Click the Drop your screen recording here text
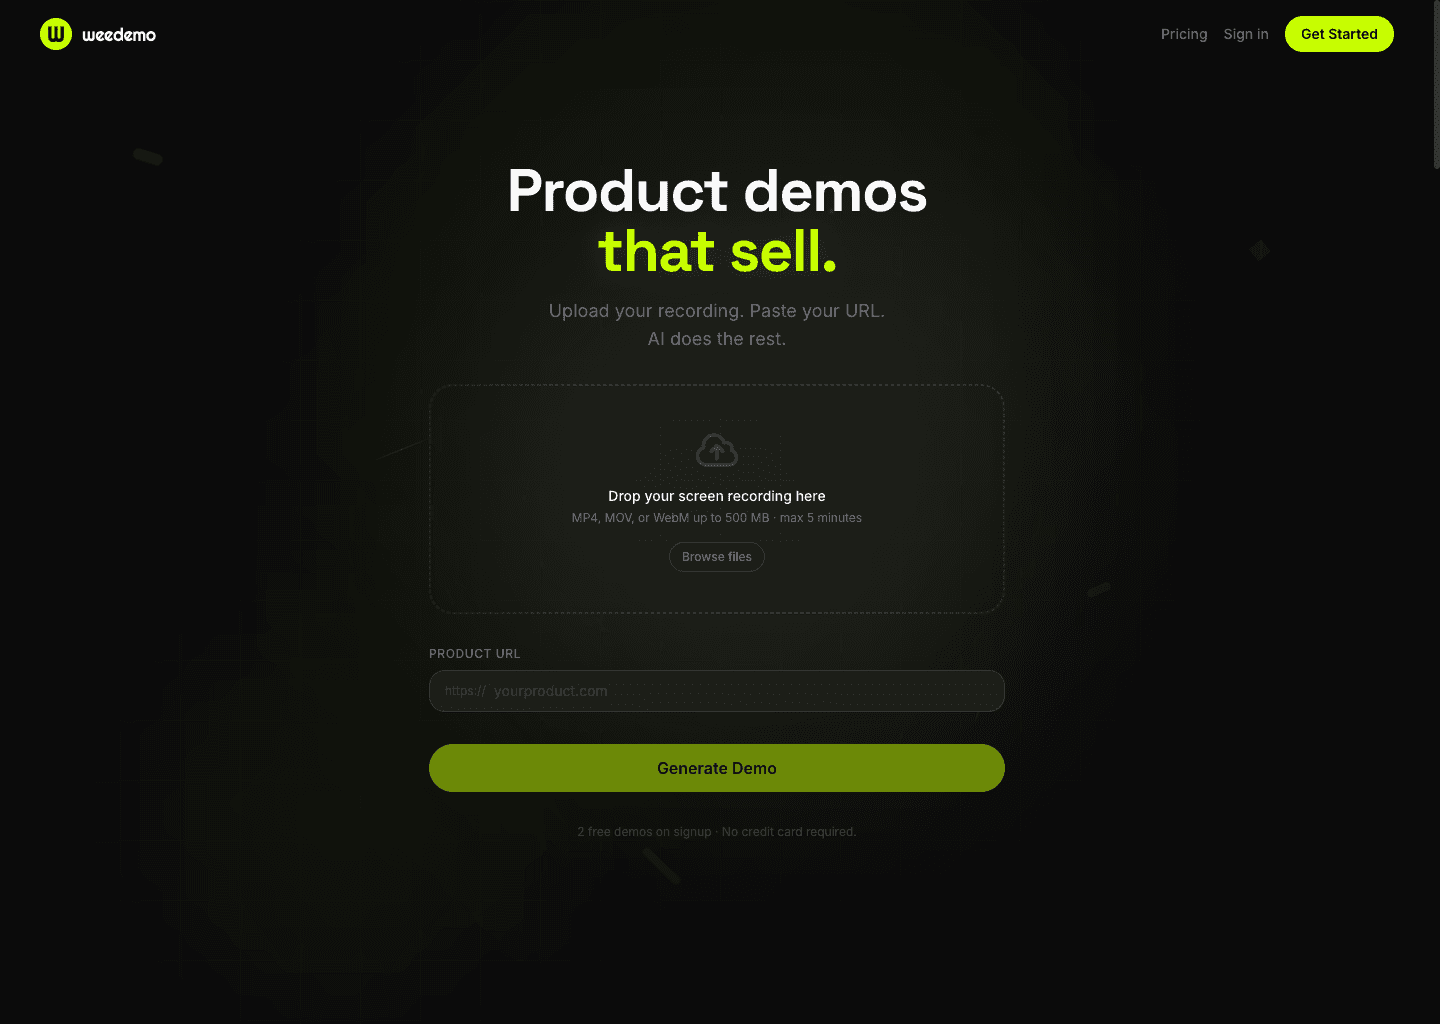1440x1024 pixels. (x=716, y=495)
